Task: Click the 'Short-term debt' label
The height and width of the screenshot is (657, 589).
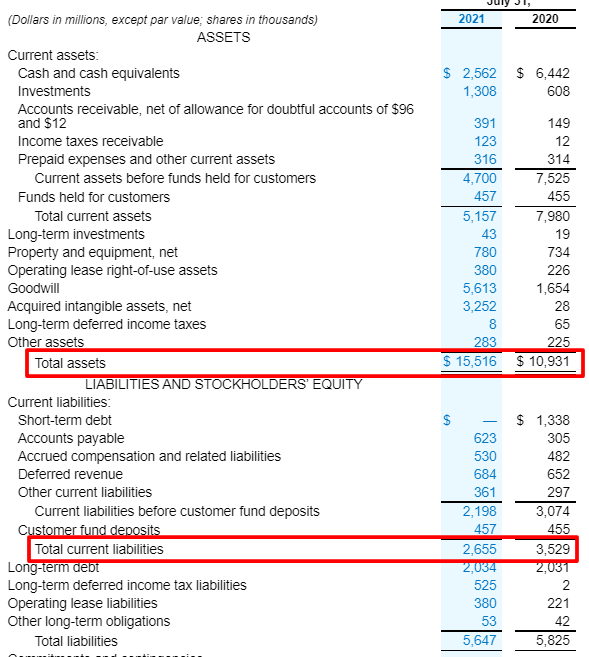Action: (65, 421)
